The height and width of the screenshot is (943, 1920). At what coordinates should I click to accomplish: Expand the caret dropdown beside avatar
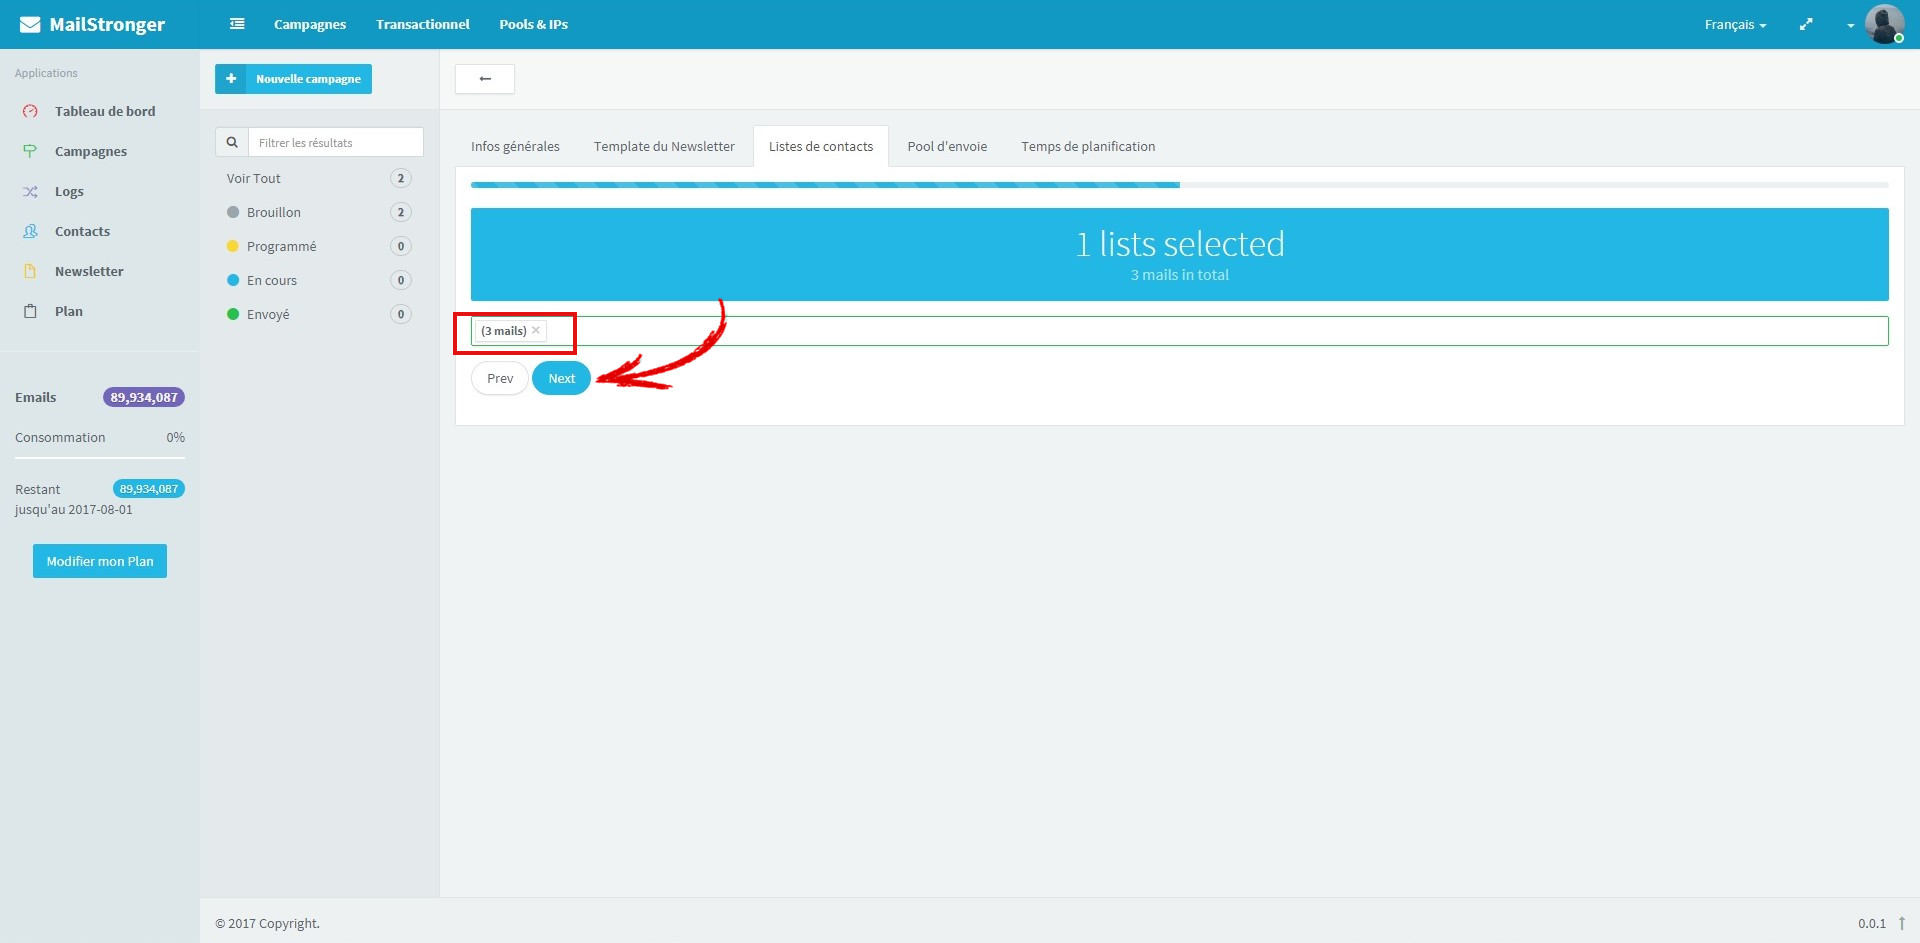point(1850,25)
